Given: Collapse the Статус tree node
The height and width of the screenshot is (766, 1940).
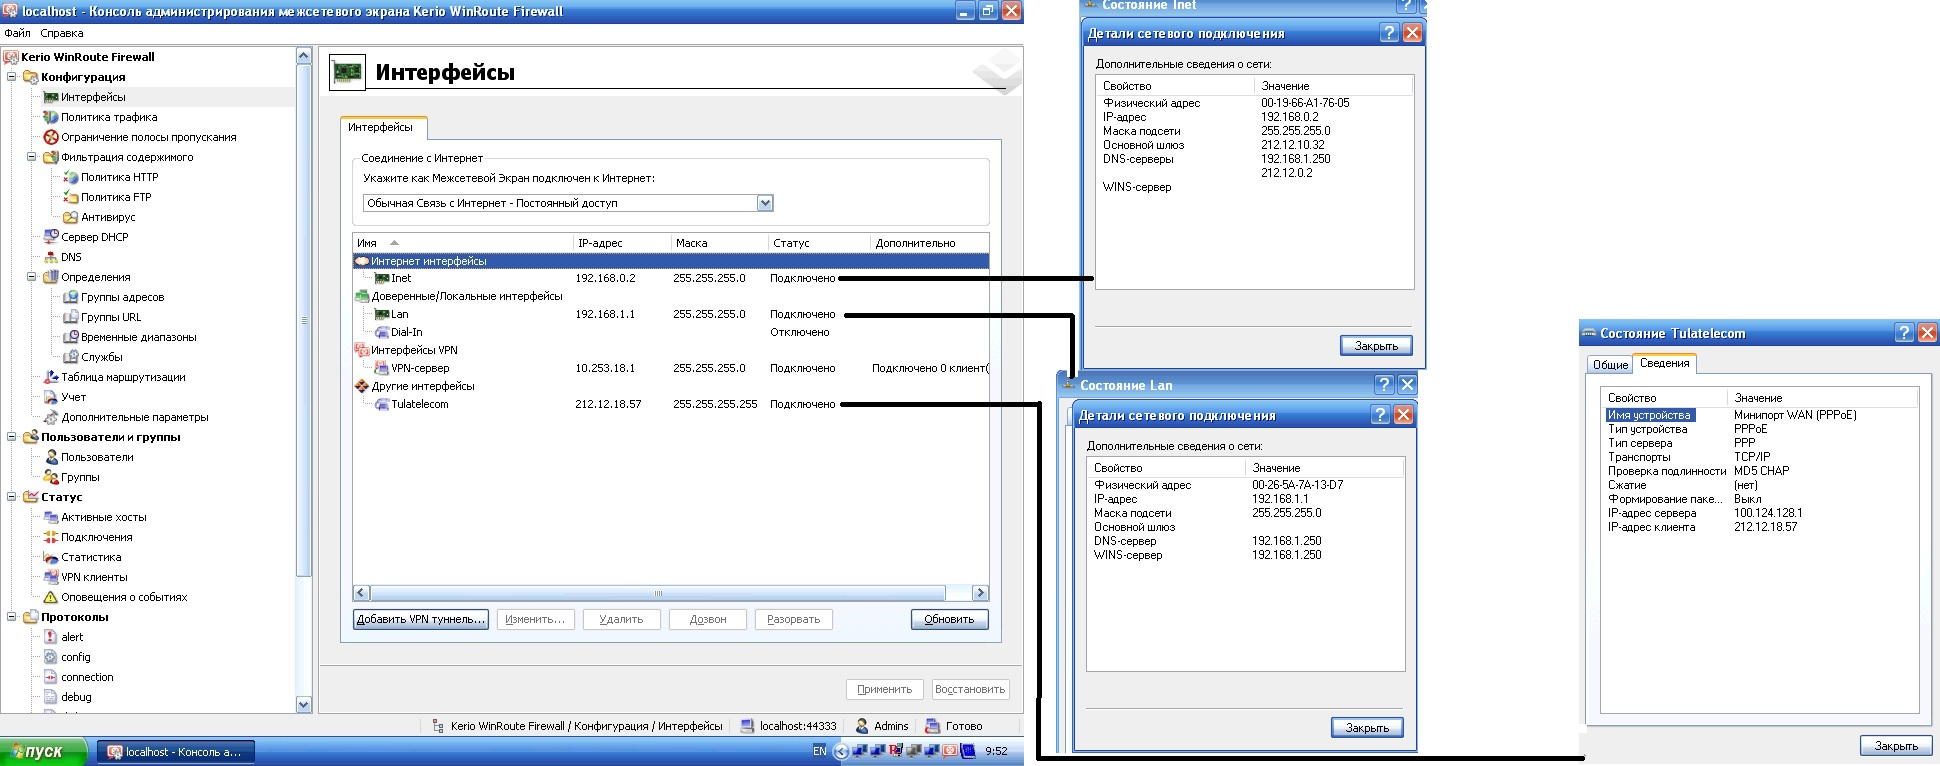Looking at the screenshot, I should [12, 497].
